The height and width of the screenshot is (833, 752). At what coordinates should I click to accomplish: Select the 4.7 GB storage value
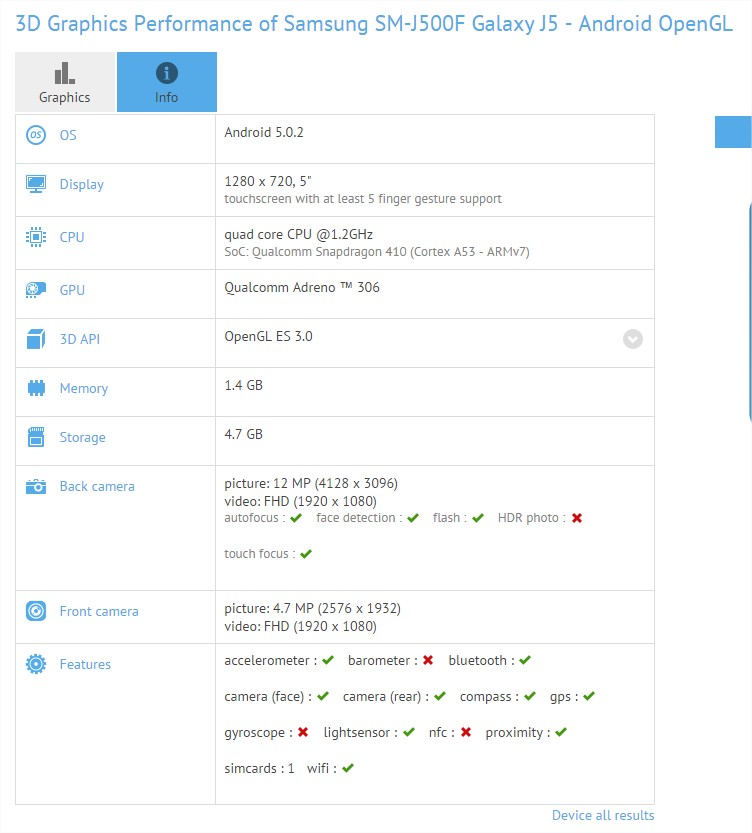243,434
